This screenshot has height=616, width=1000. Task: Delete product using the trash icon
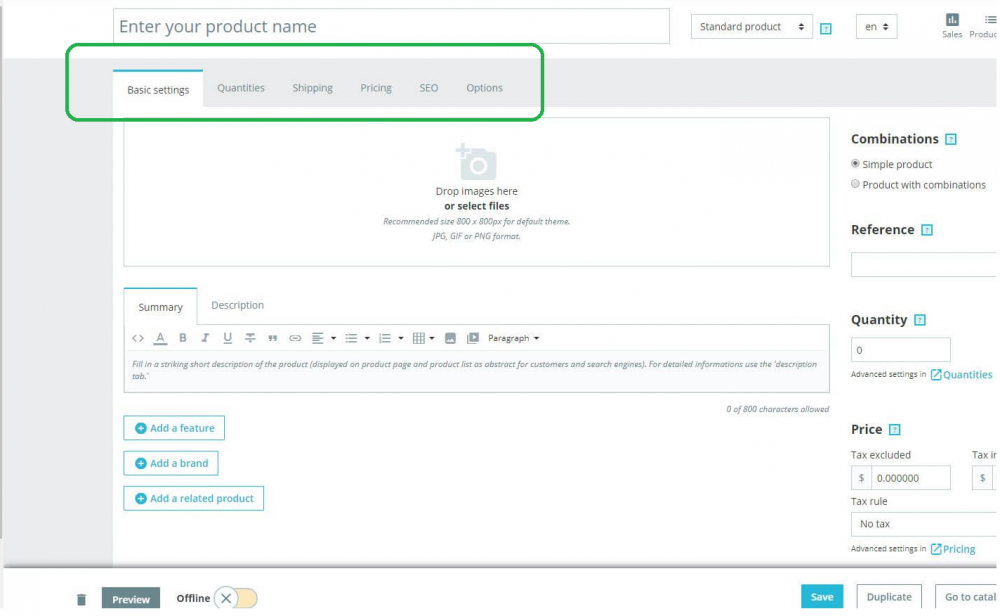tap(82, 600)
